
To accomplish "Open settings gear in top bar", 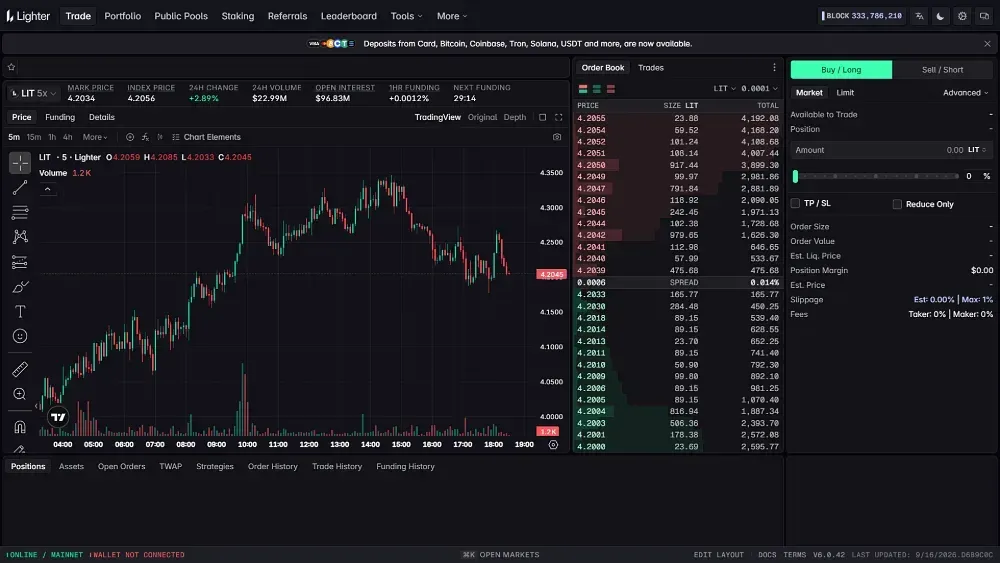I will [x=962, y=16].
